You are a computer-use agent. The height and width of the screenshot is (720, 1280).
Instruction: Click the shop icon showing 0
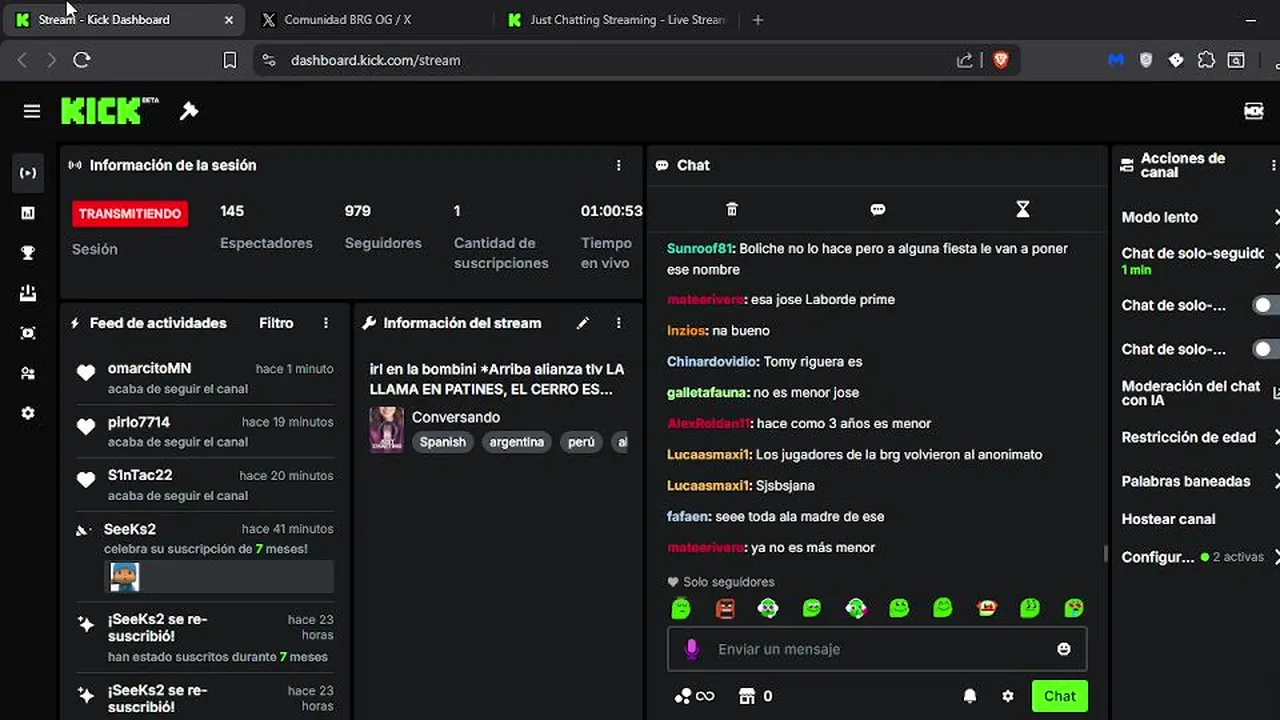click(755, 696)
